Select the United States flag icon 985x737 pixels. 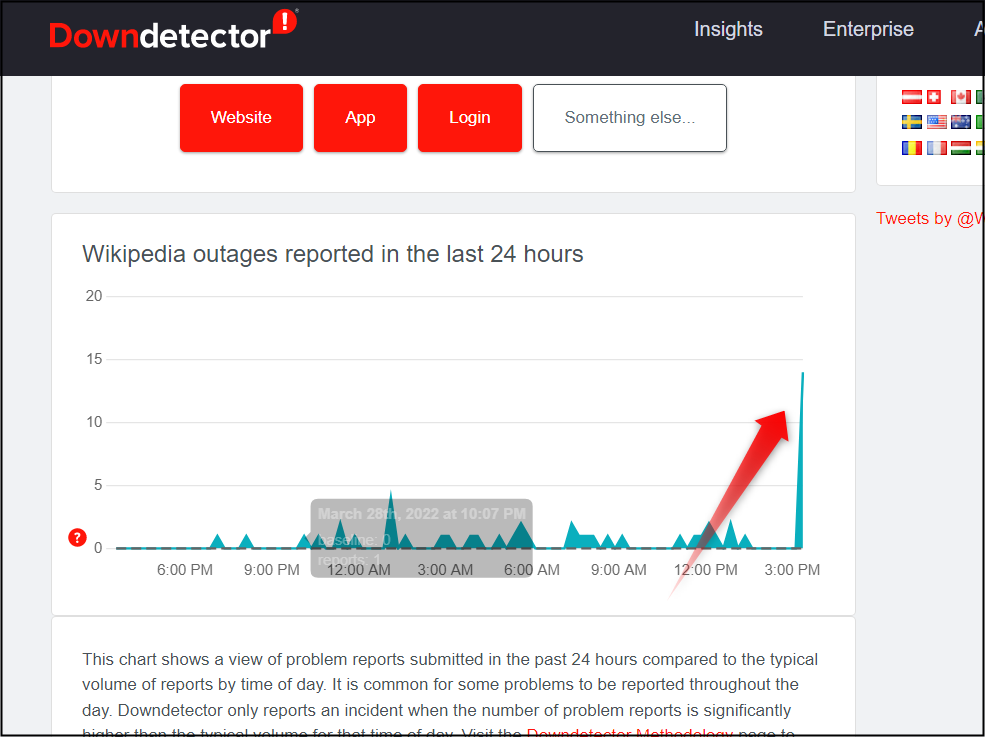tap(936, 122)
